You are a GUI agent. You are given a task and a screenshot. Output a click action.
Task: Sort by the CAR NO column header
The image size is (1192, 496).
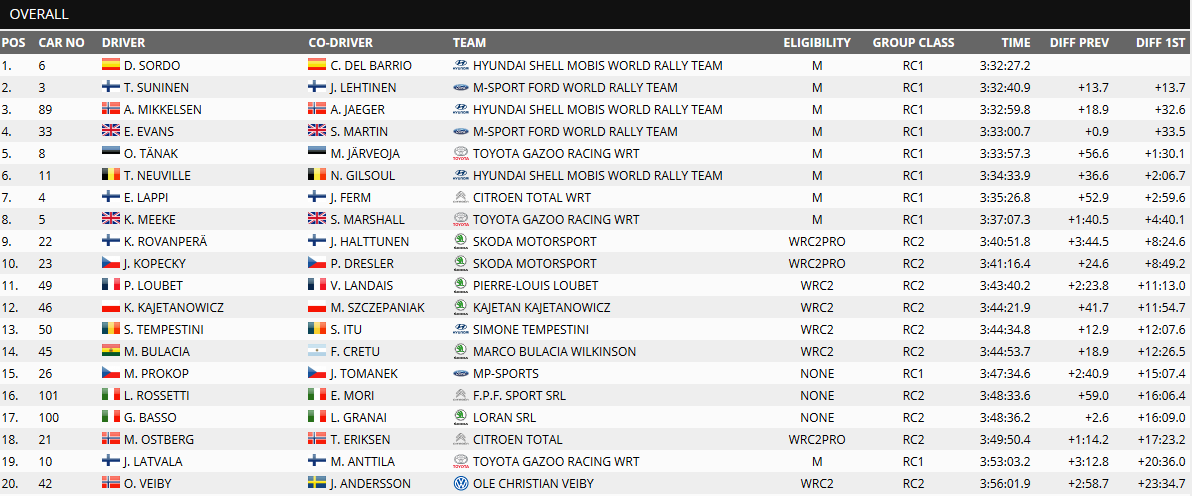click(62, 43)
